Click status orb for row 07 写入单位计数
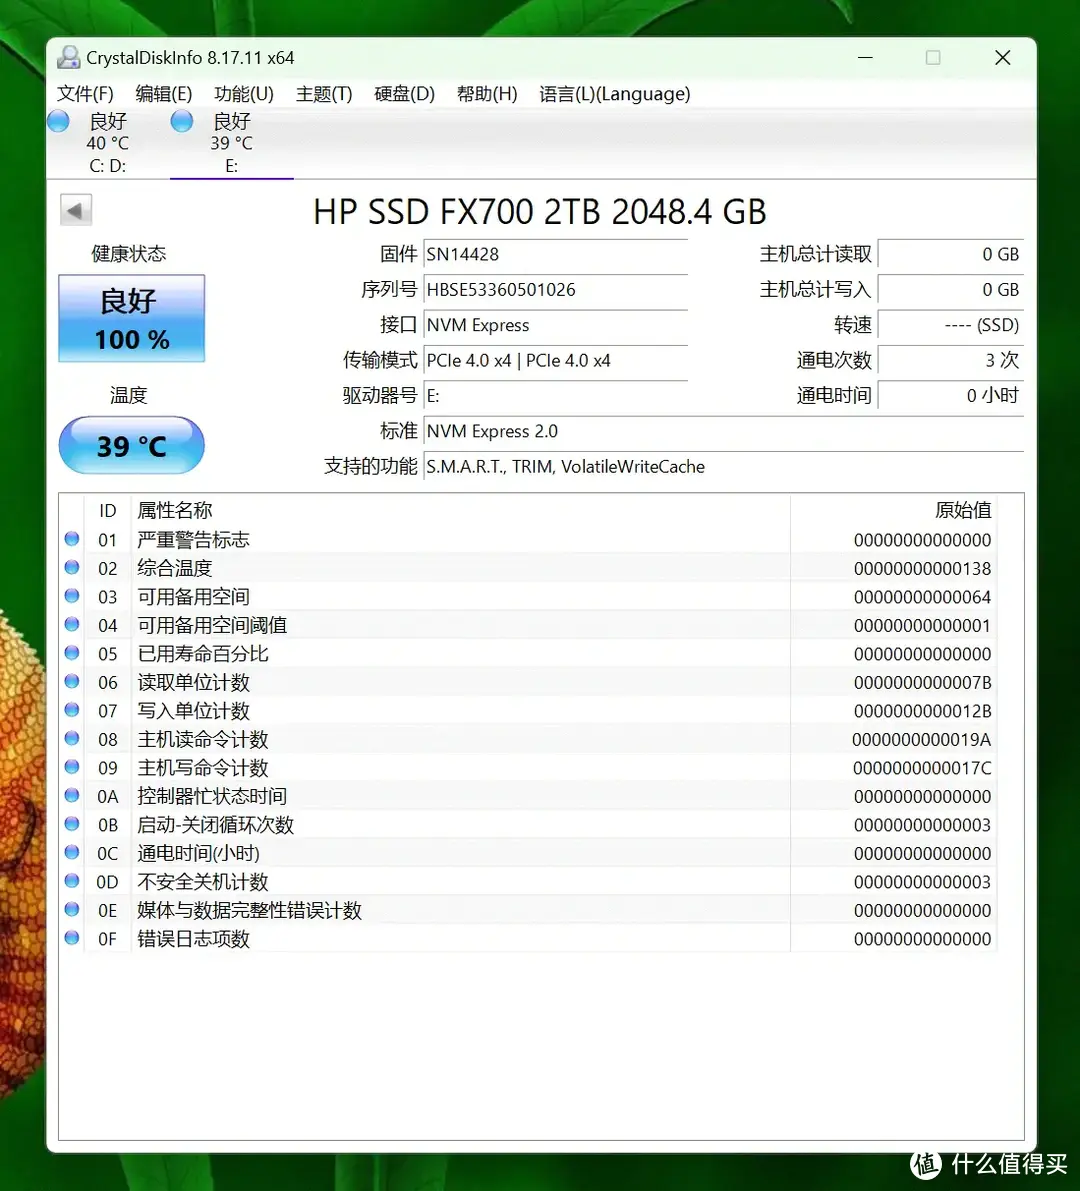The height and width of the screenshot is (1191, 1080). [72, 710]
